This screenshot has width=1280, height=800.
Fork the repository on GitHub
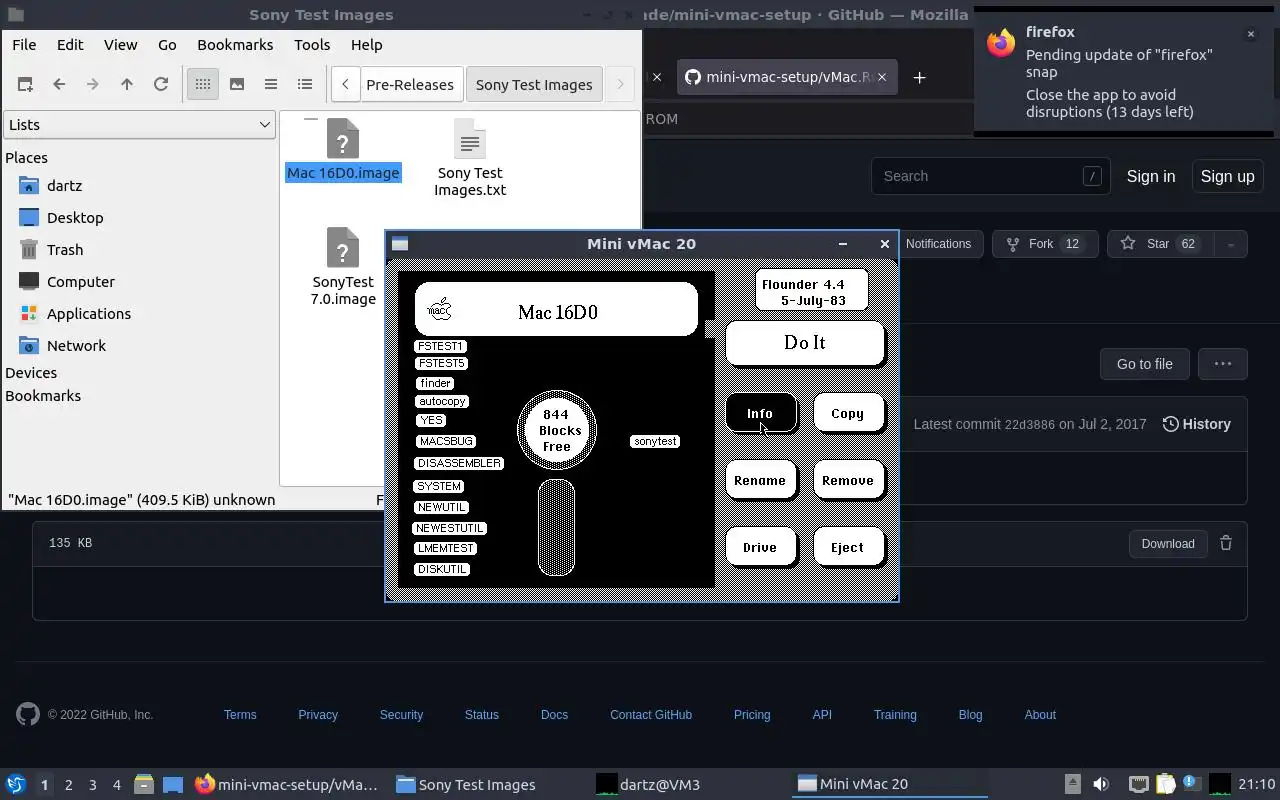(x=1045, y=244)
